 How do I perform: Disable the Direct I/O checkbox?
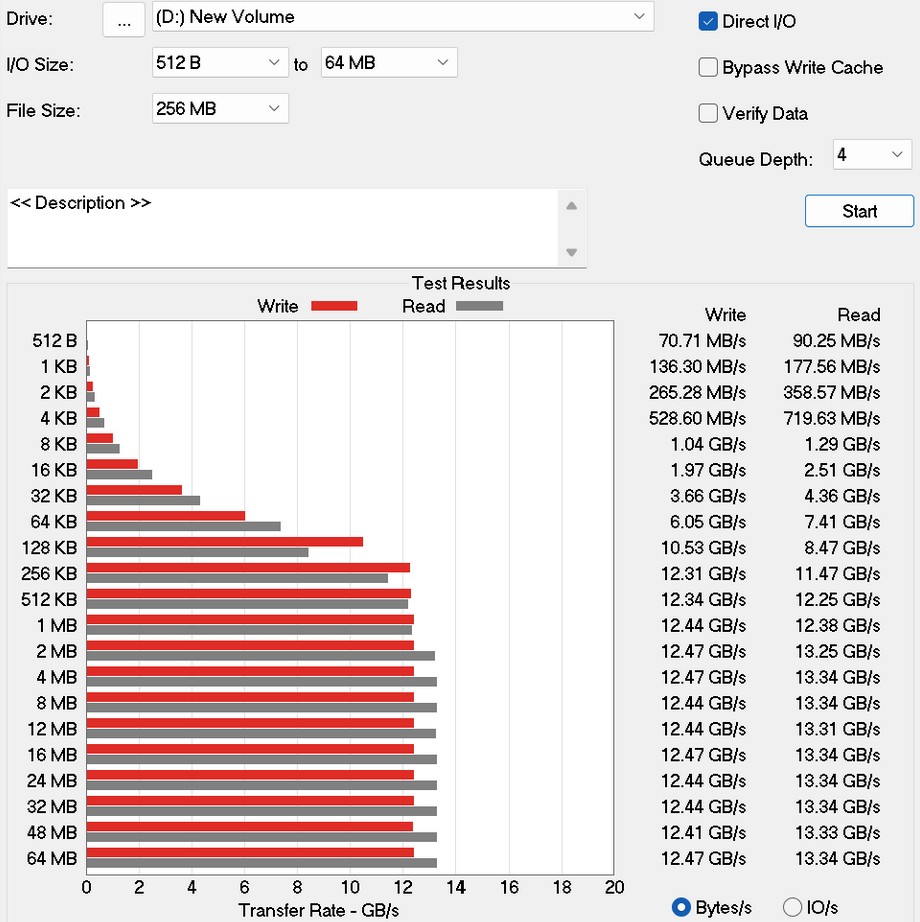[708, 22]
